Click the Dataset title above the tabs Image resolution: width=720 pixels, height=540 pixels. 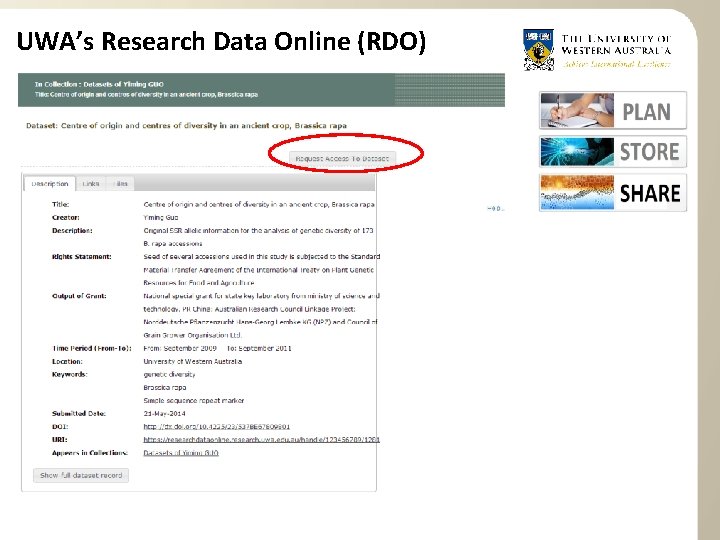point(186,125)
